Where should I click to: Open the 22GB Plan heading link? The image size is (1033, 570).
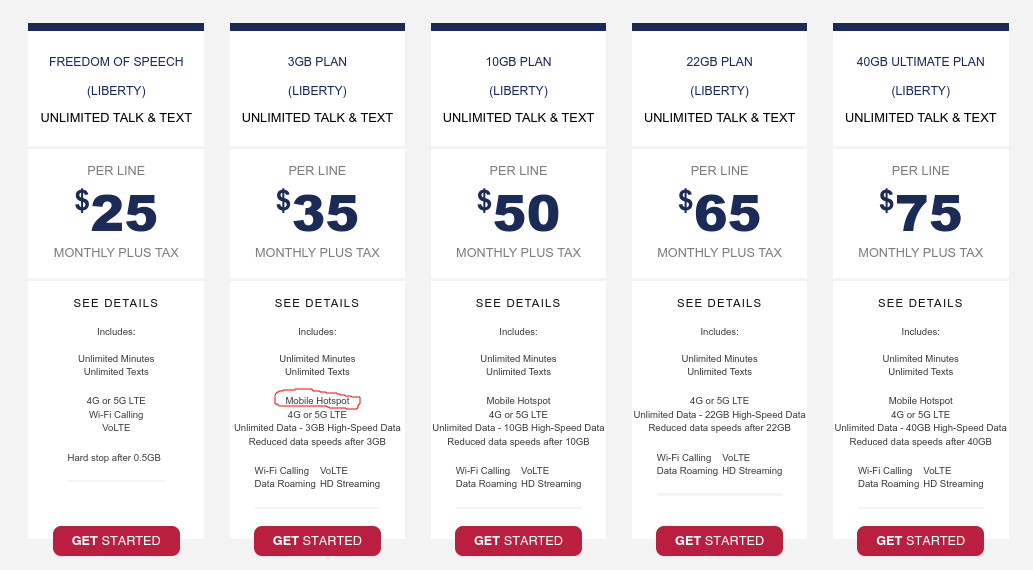pyautogui.click(x=719, y=62)
